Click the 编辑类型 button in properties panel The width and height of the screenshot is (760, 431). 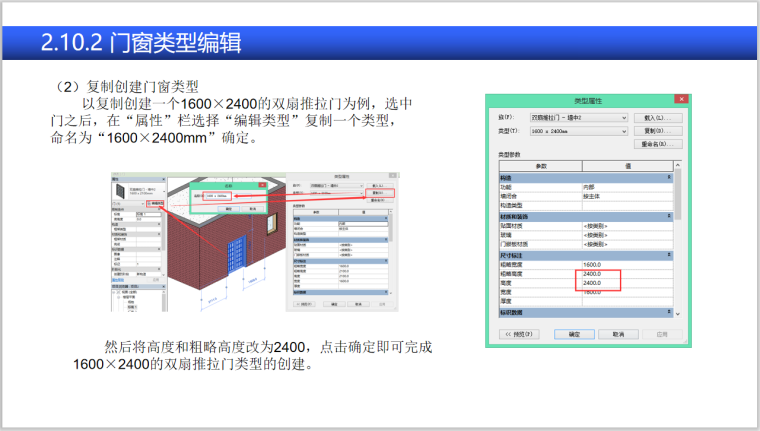[154, 203]
